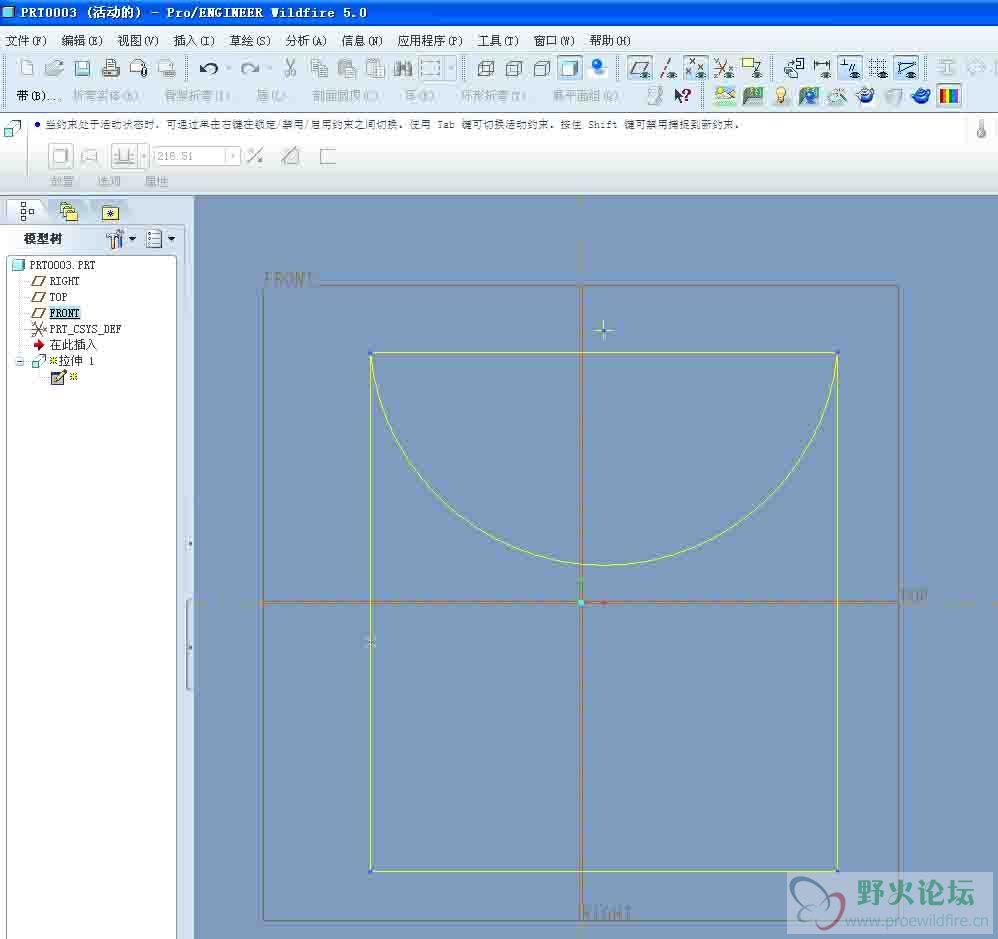This screenshot has width=998, height=939.
Task: Open the rainbow color appearance icon
Action: click(949, 95)
